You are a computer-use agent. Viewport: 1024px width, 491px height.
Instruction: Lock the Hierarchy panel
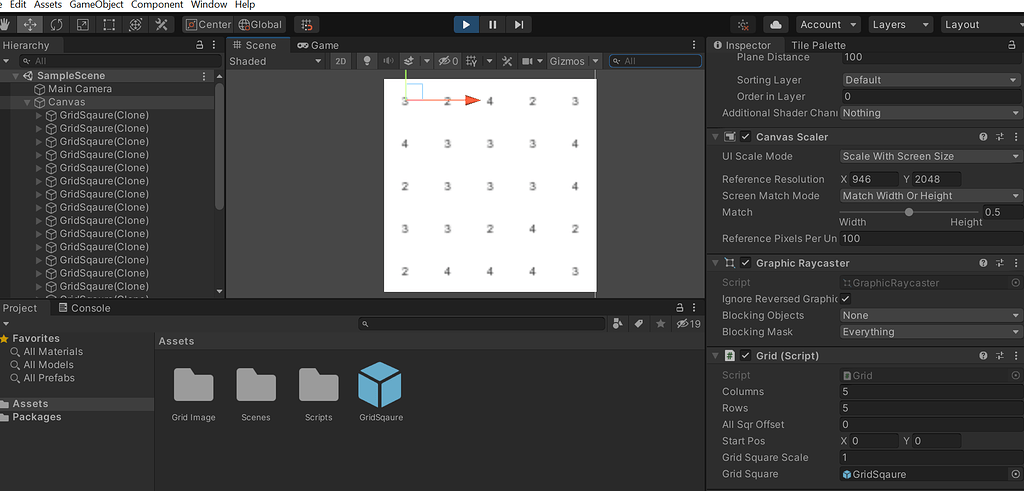200,45
